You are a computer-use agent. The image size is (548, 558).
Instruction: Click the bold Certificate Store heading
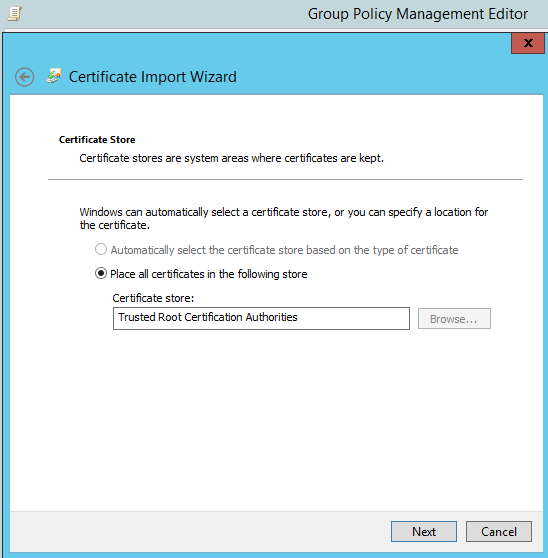click(x=97, y=140)
